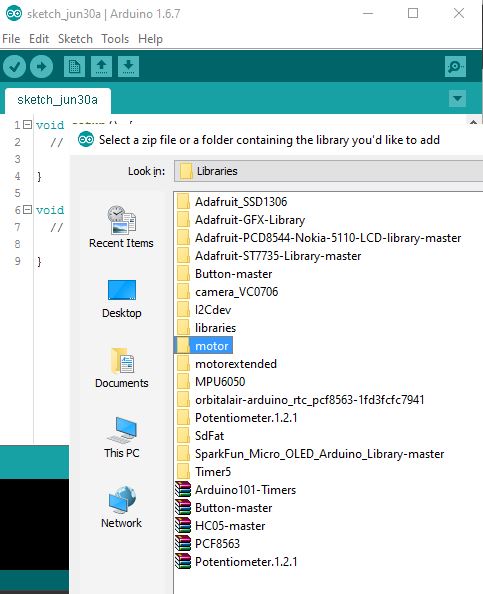This screenshot has height=594, width=483.
Task: Collapse the code fold at line 1
Action: tap(27, 124)
